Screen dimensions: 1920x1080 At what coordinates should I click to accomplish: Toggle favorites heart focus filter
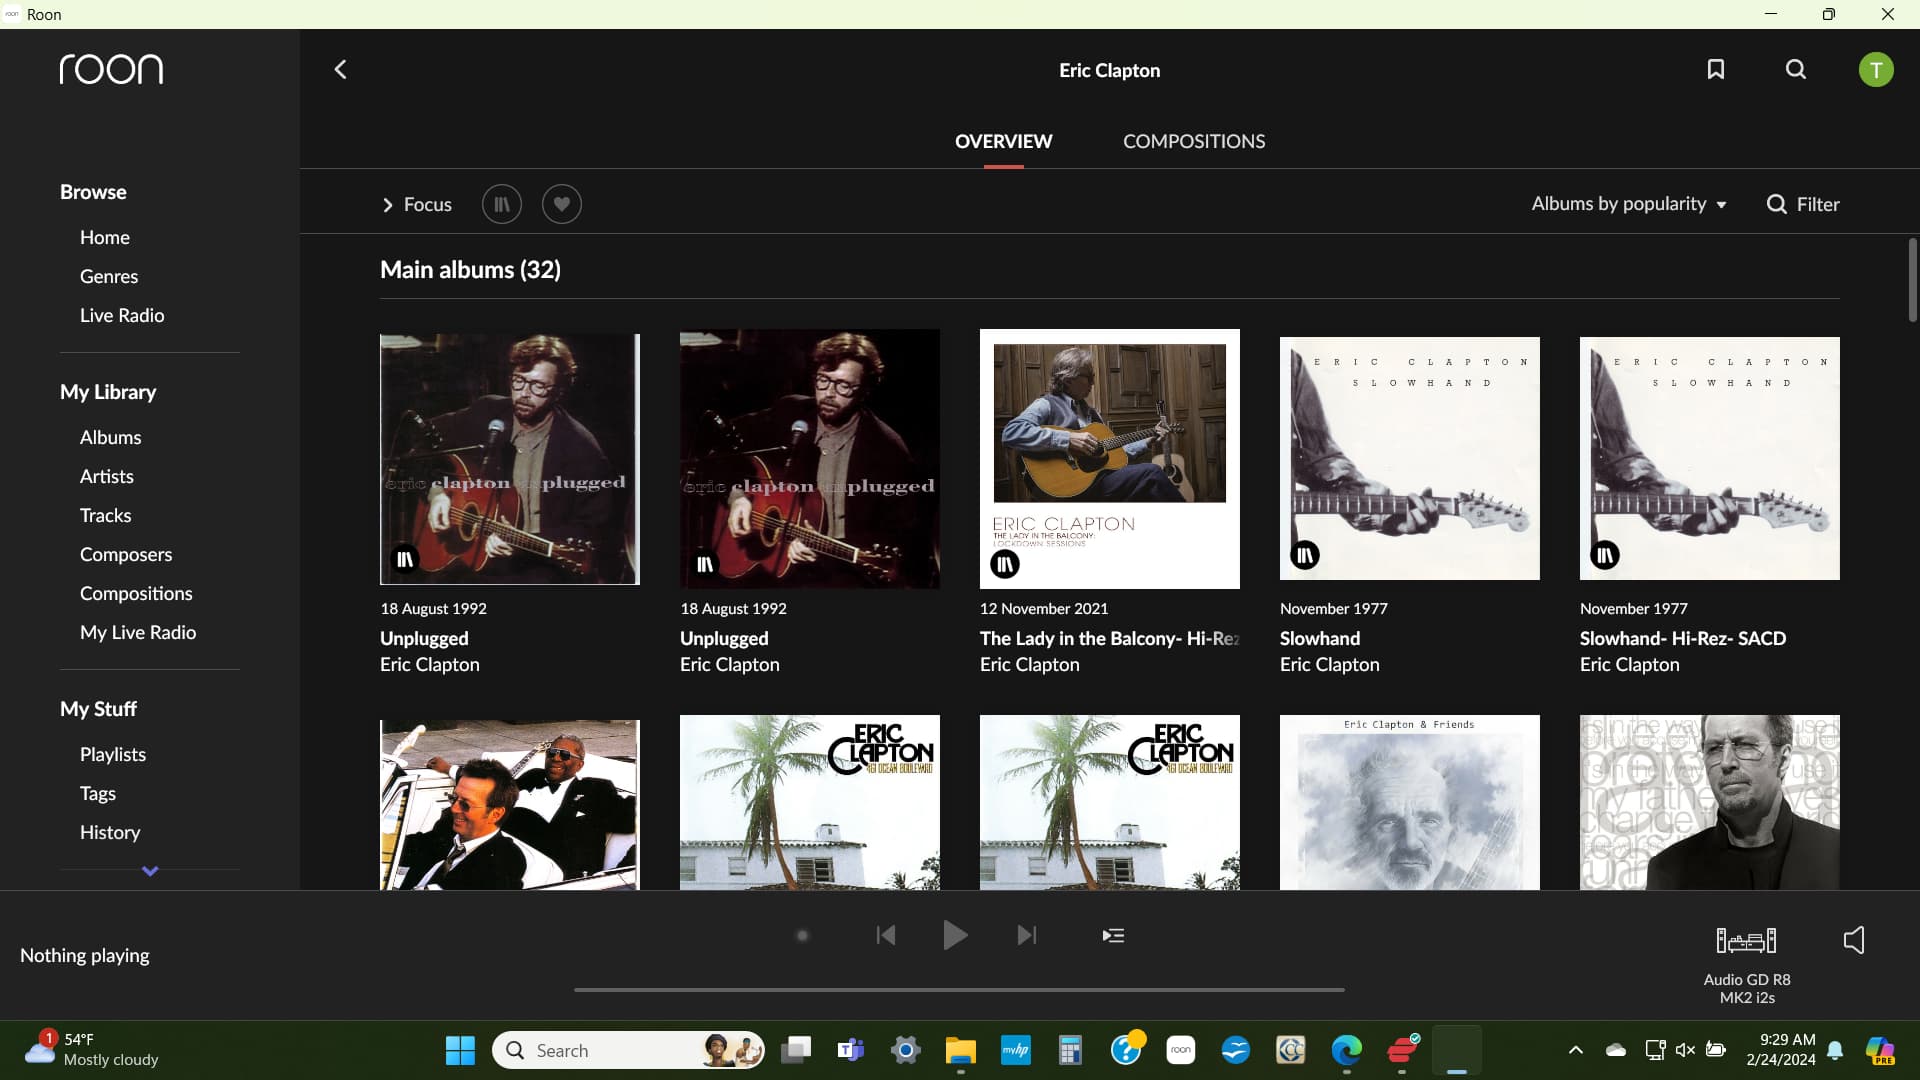[562, 204]
